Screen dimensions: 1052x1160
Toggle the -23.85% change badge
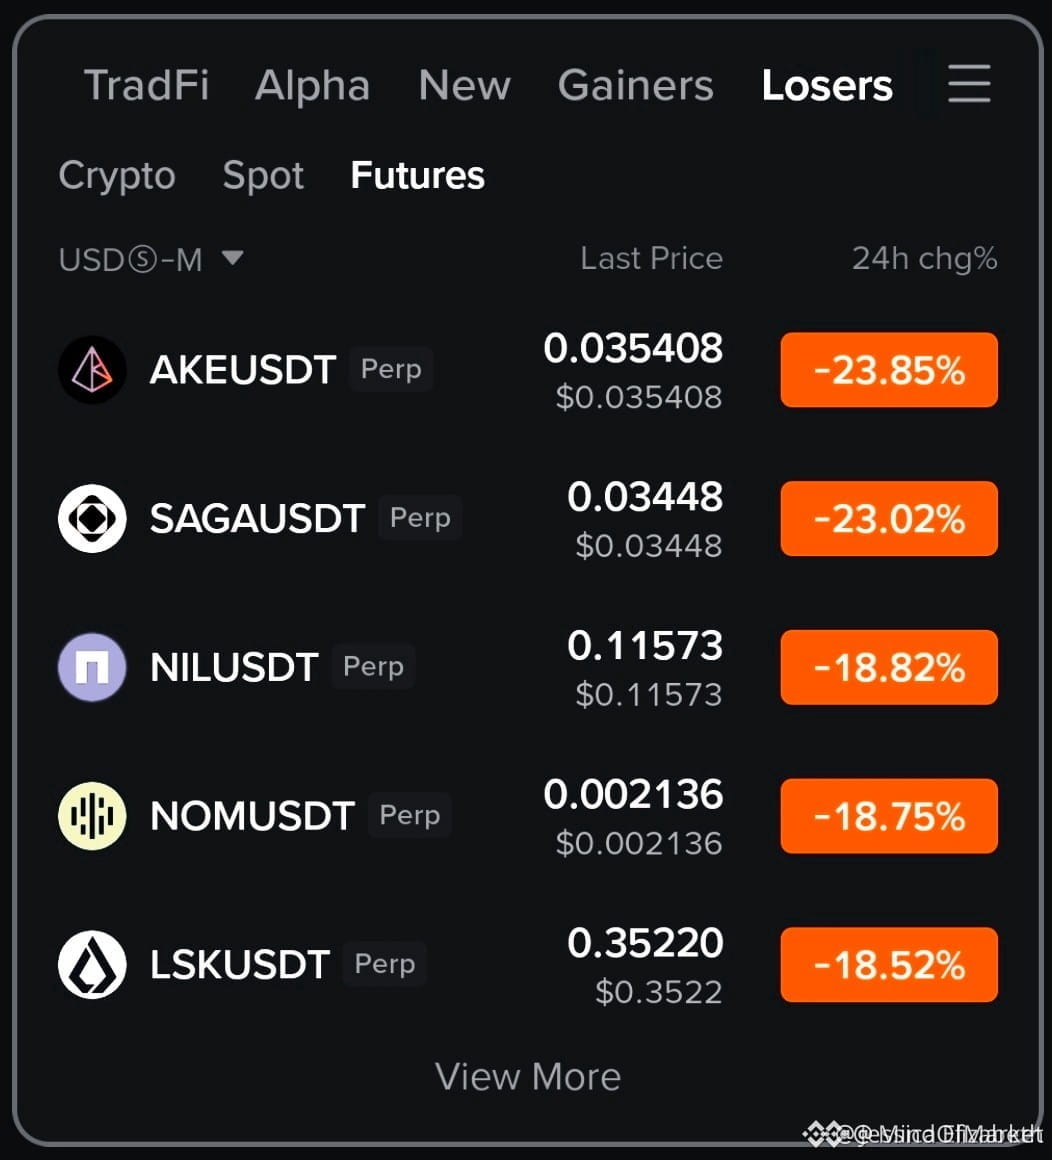click(x=889, y=370)
